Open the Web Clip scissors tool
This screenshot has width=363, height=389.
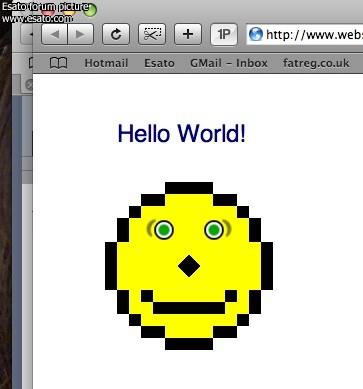(x=152, y=34)
